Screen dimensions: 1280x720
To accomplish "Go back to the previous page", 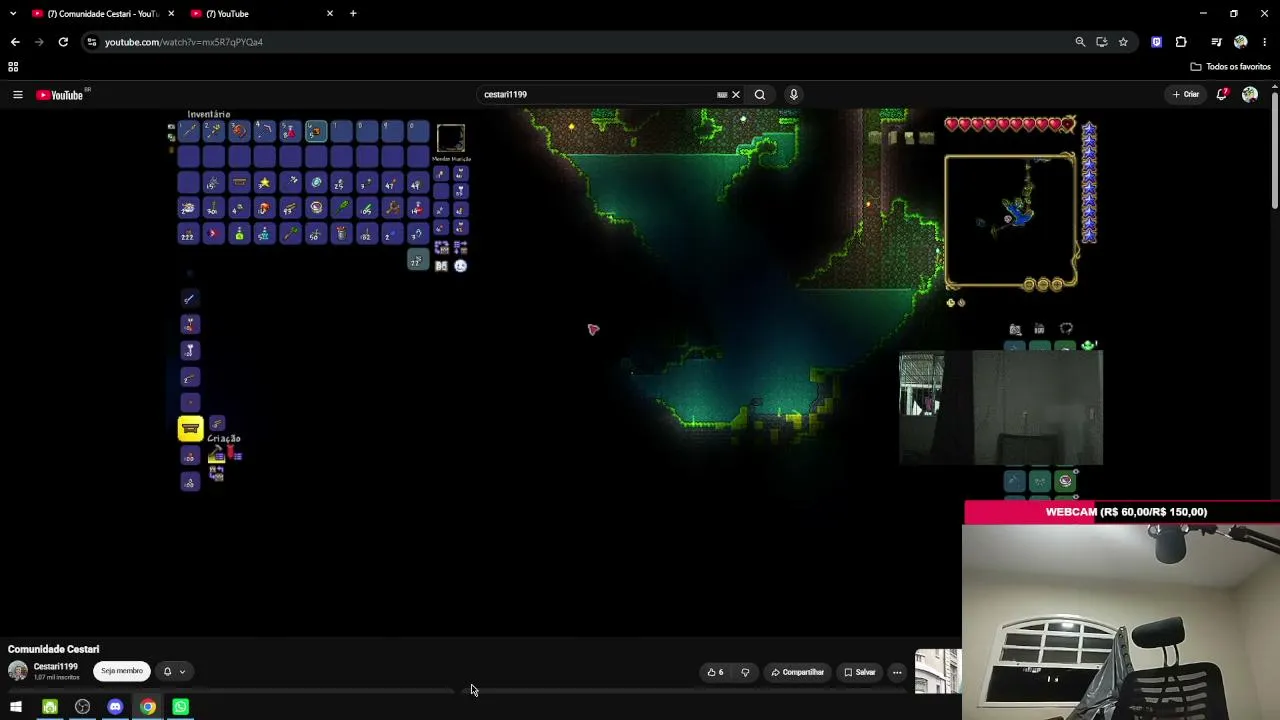I will click(15, 42).
